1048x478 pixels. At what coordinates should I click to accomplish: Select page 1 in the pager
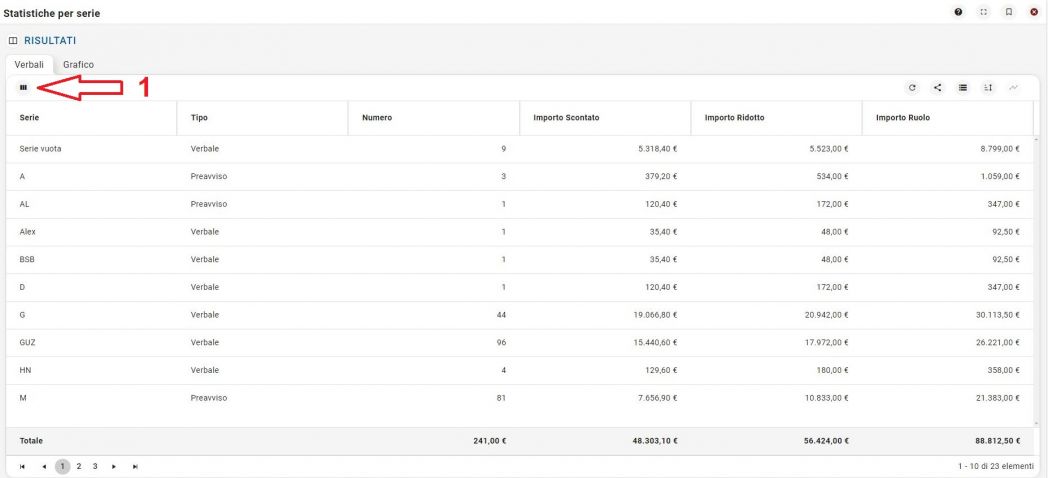[62, 467]
